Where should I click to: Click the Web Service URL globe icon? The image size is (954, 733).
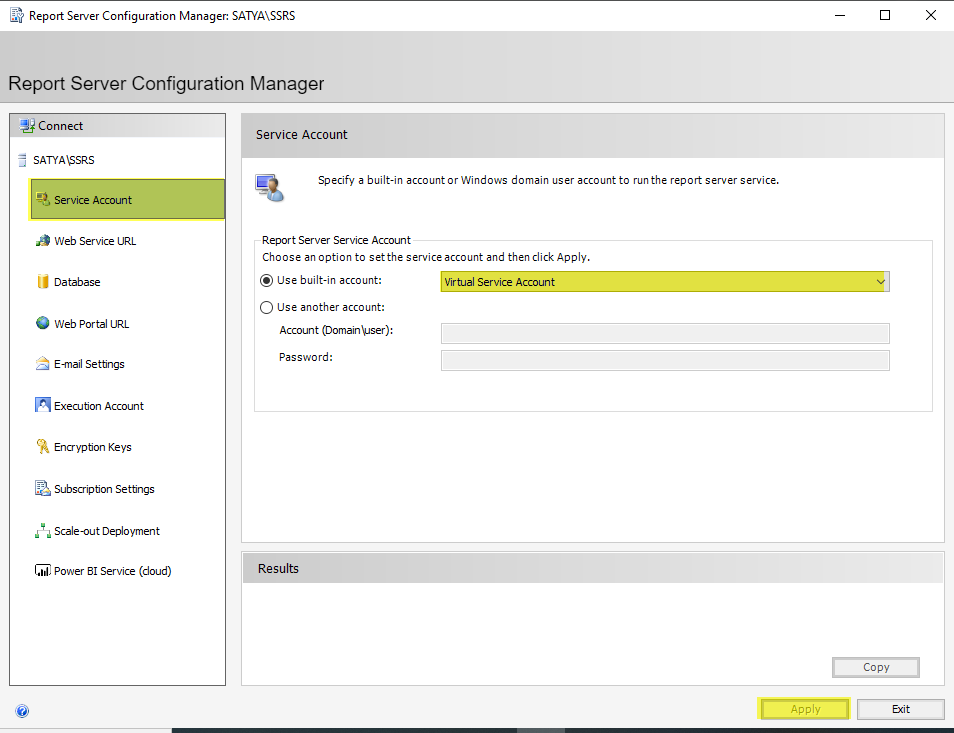[42, 241]
